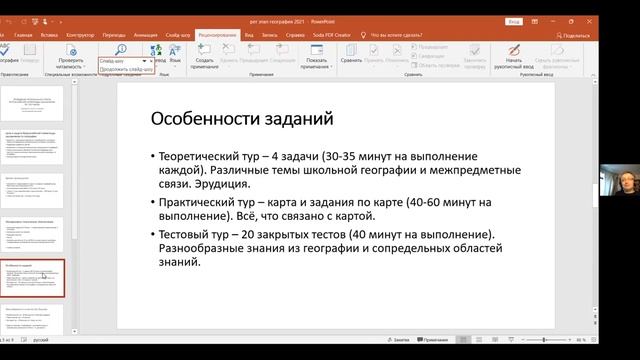Click spell check status icon in status bar
The width and height of the screenshot is (640, 360).
tap(24, 340)
